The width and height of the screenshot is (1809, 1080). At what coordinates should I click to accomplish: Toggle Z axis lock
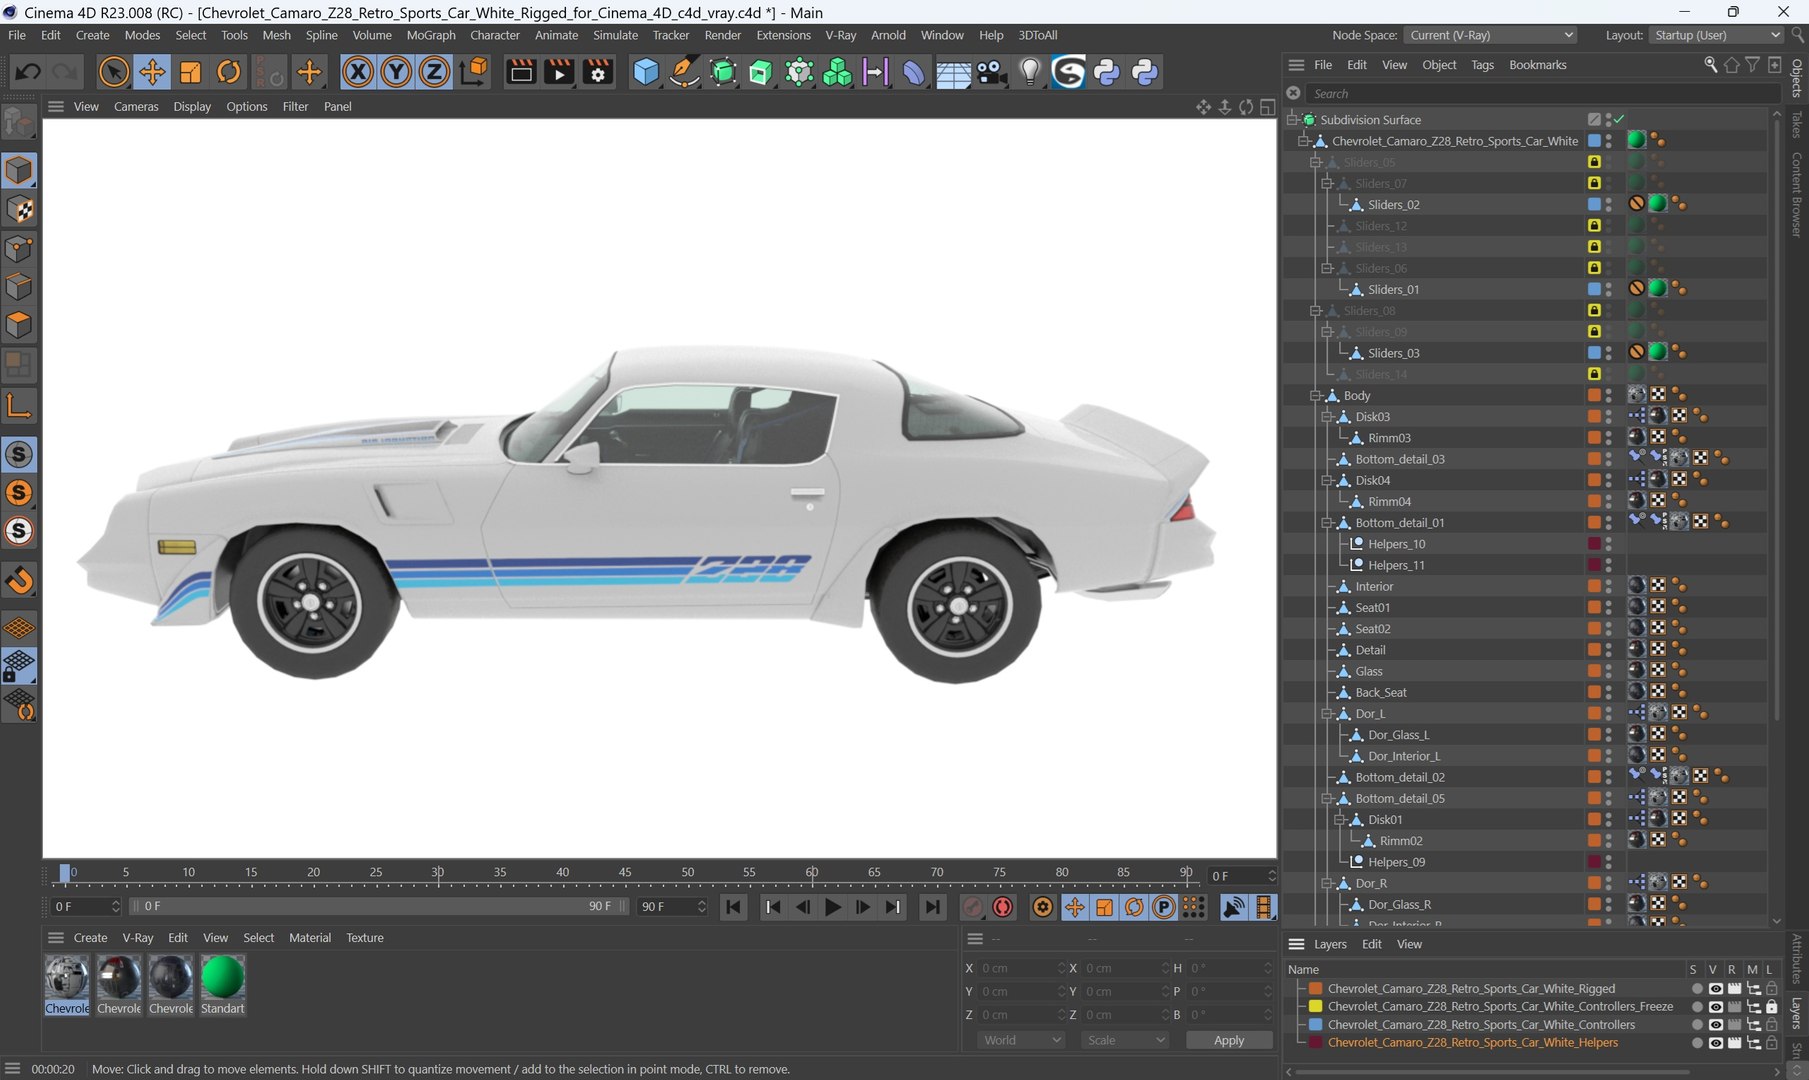(434, 72)
